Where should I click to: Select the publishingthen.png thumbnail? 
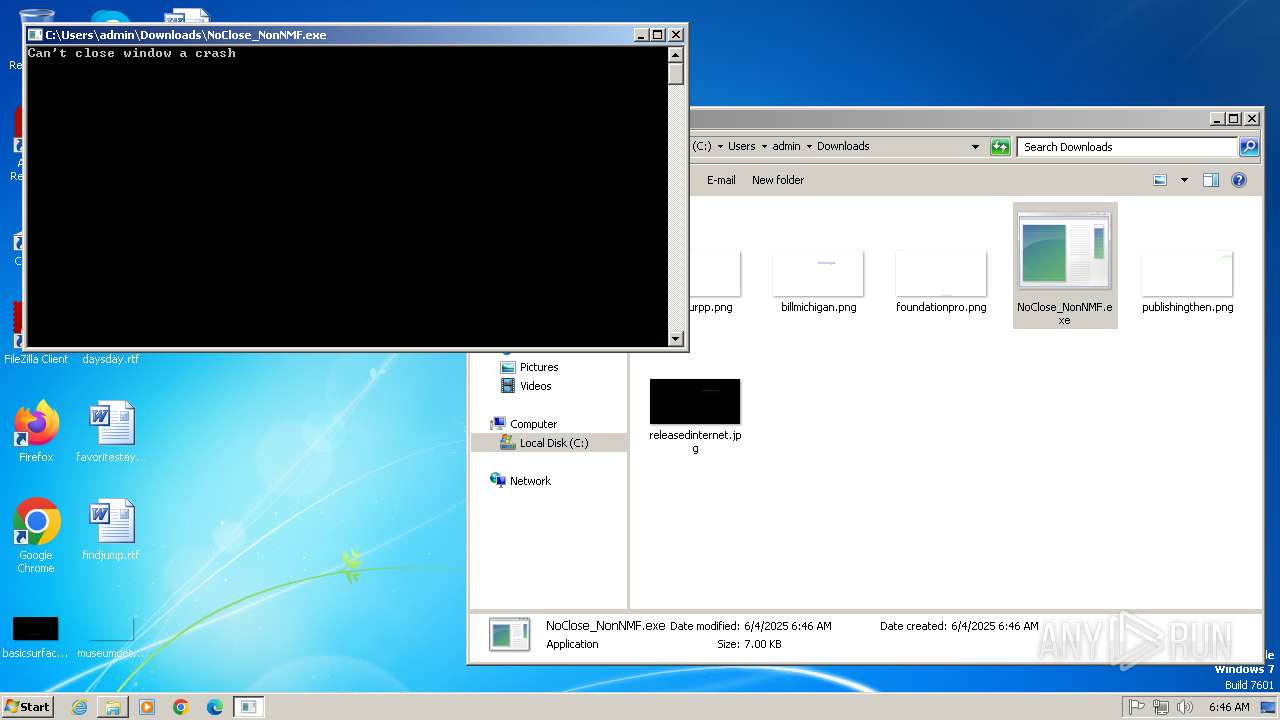1187,274
